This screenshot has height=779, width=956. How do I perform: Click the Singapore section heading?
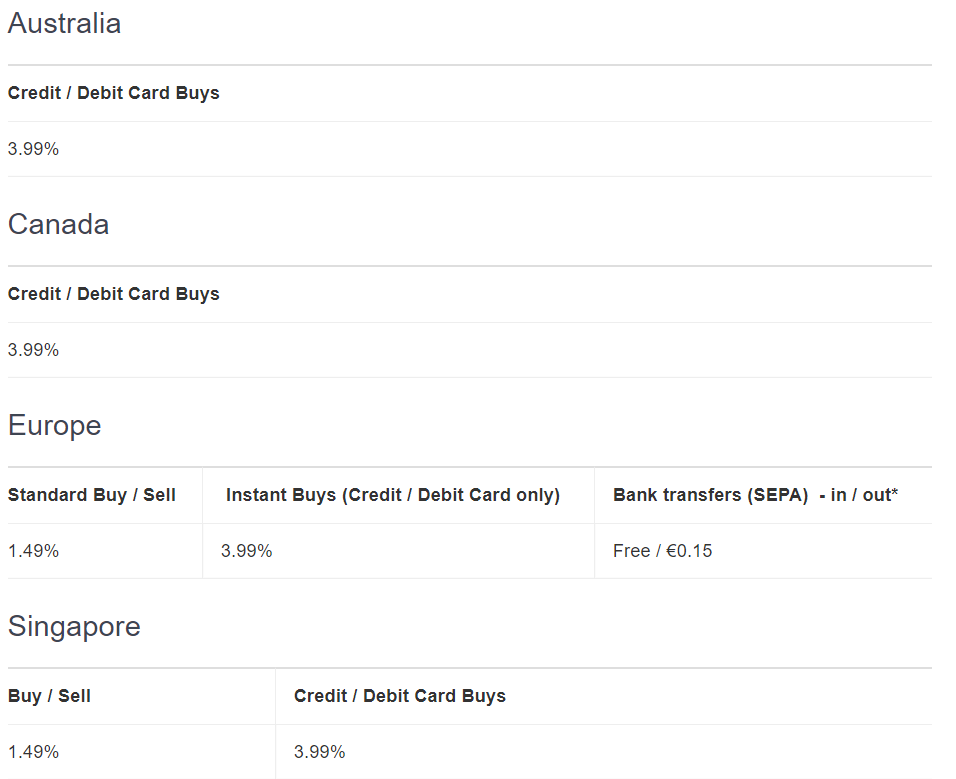point(74,627)
